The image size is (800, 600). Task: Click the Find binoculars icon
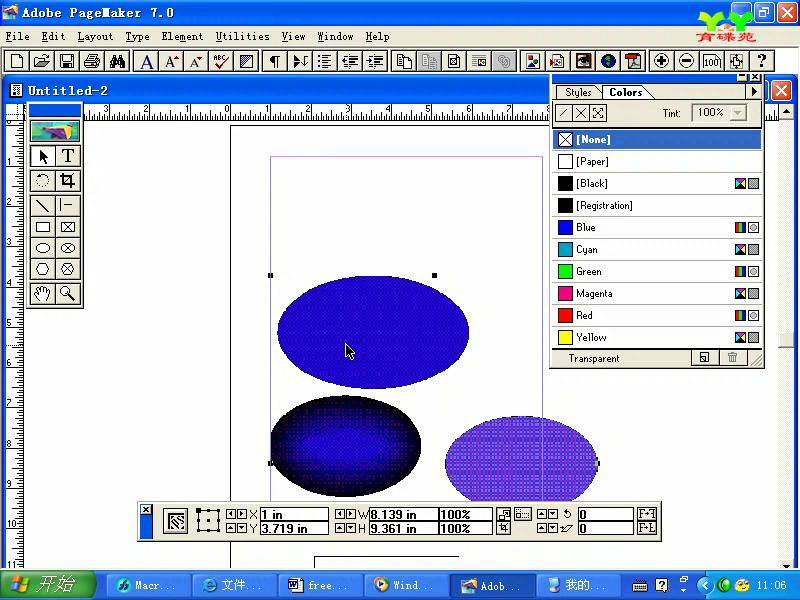pyautogui.click(x=117, y=61)
